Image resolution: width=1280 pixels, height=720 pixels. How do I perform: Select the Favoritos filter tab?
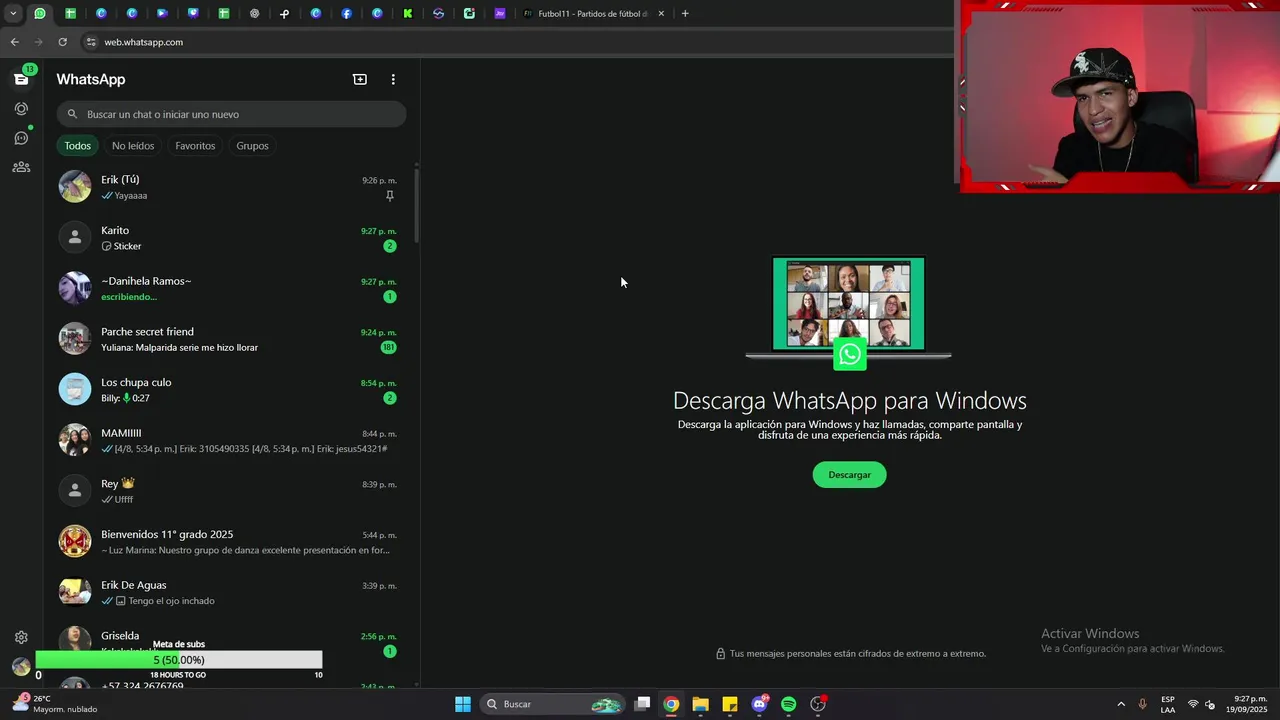[x=195, y=146]
